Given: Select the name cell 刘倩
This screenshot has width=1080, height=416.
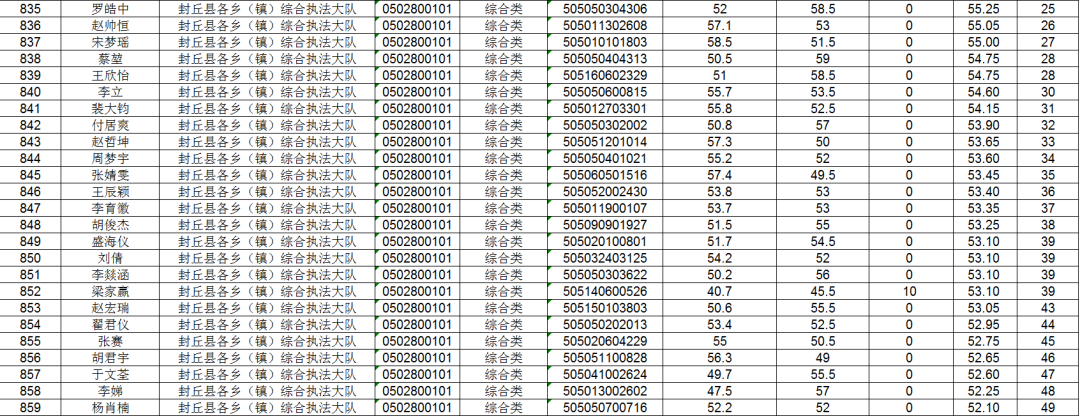Looking at the screenshot, I should (110, 258).
